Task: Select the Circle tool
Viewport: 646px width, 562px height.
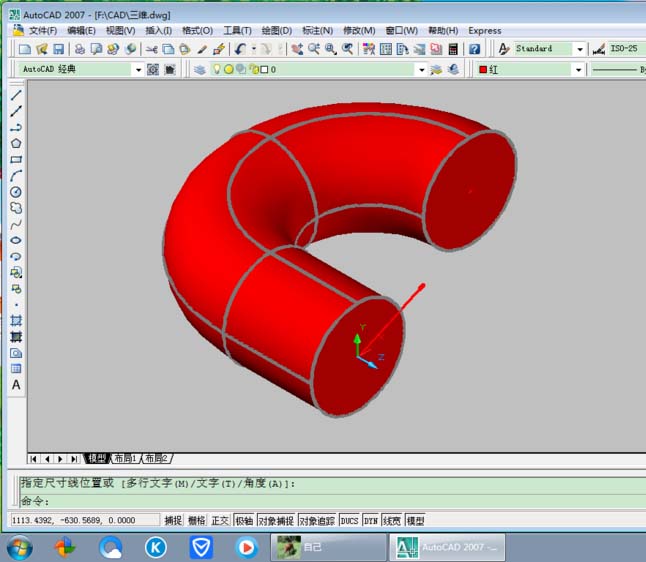Action: coord(16,192)
